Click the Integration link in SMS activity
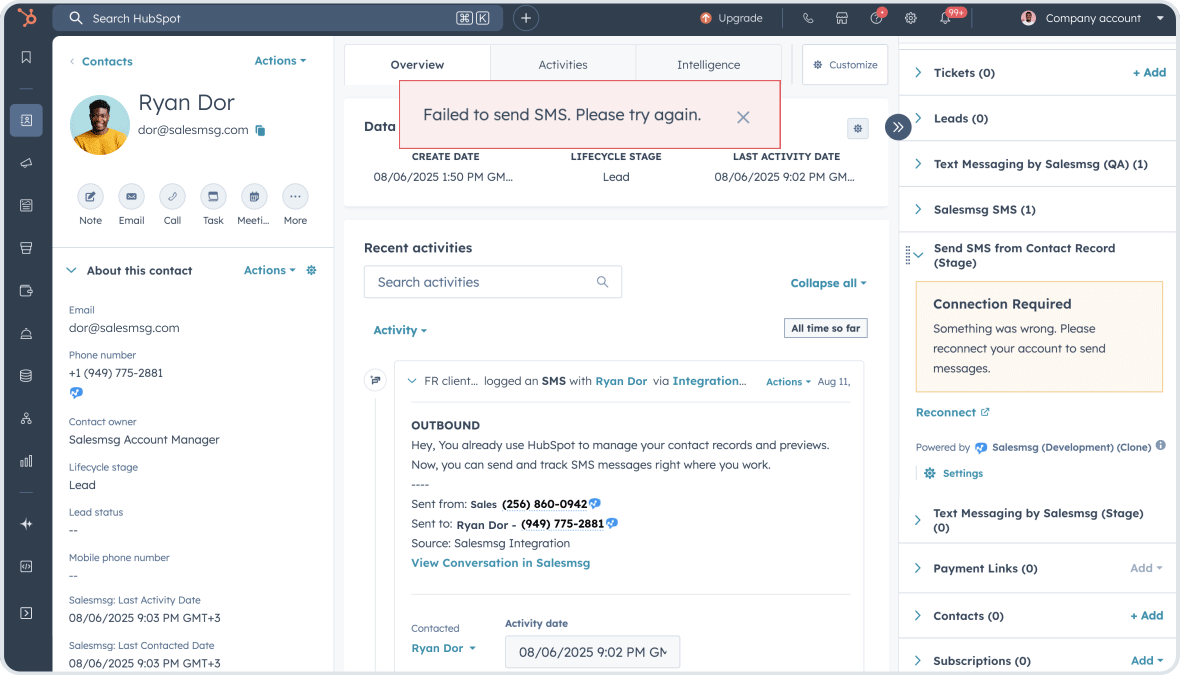This screenshot has height=676, width=1180. [x=709, y=381]
